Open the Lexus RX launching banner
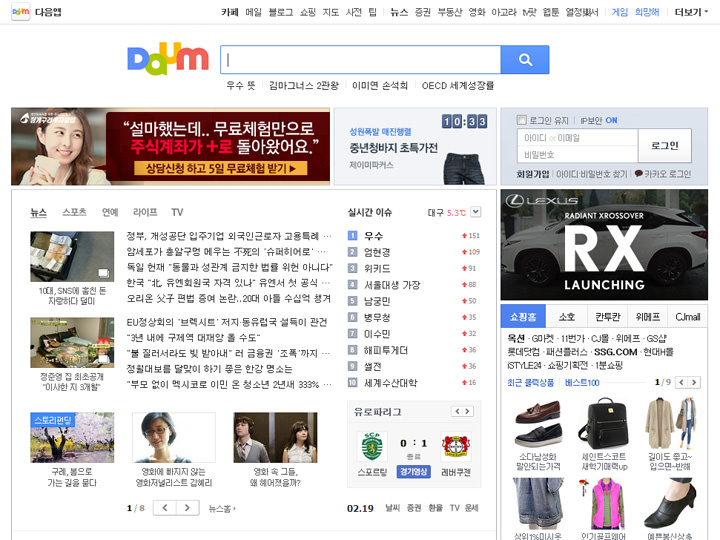720x540 pixels. click(604, 245)
